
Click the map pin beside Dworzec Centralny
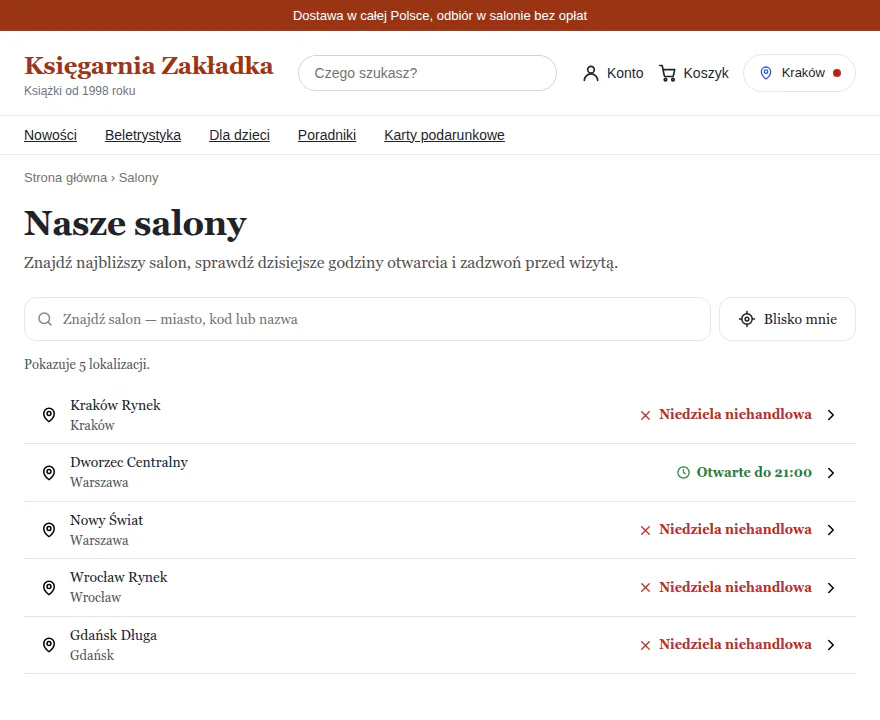49,473
